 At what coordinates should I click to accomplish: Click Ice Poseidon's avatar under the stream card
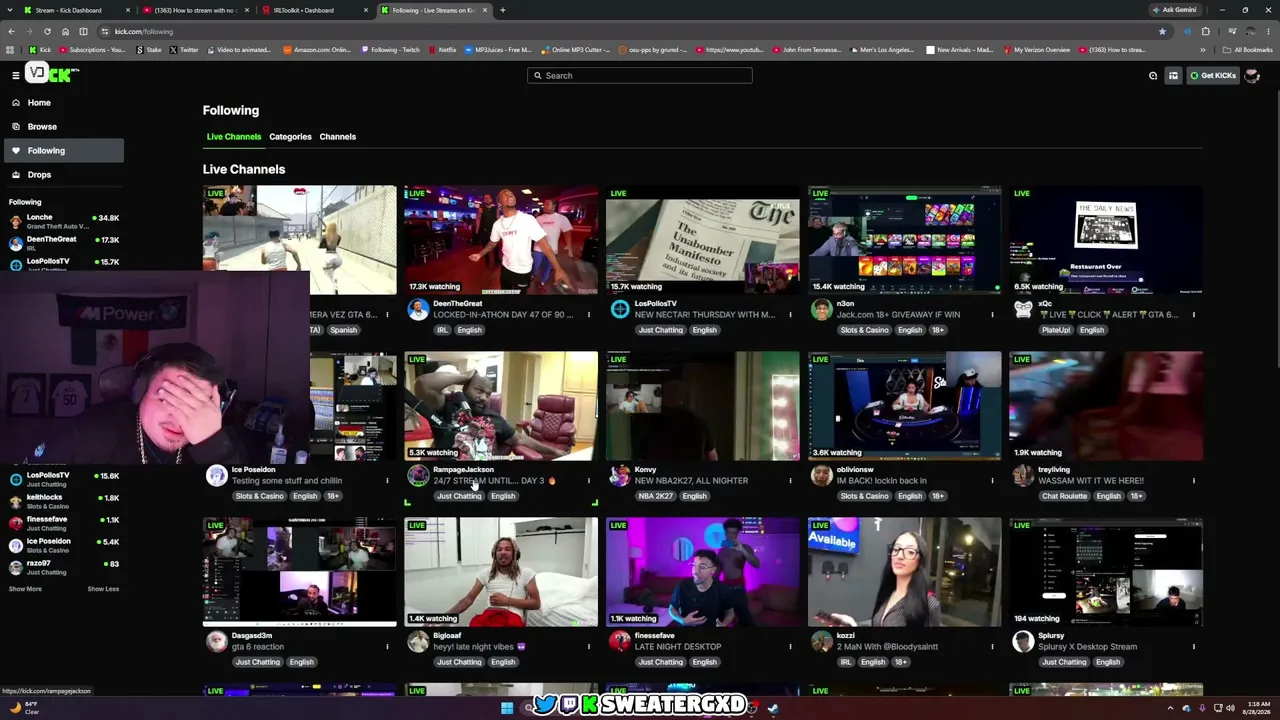[x=216, y=475]
